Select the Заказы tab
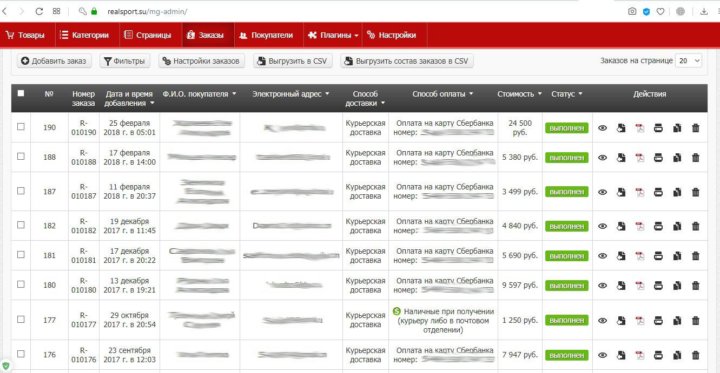The image size is (720, 373). 208,35
